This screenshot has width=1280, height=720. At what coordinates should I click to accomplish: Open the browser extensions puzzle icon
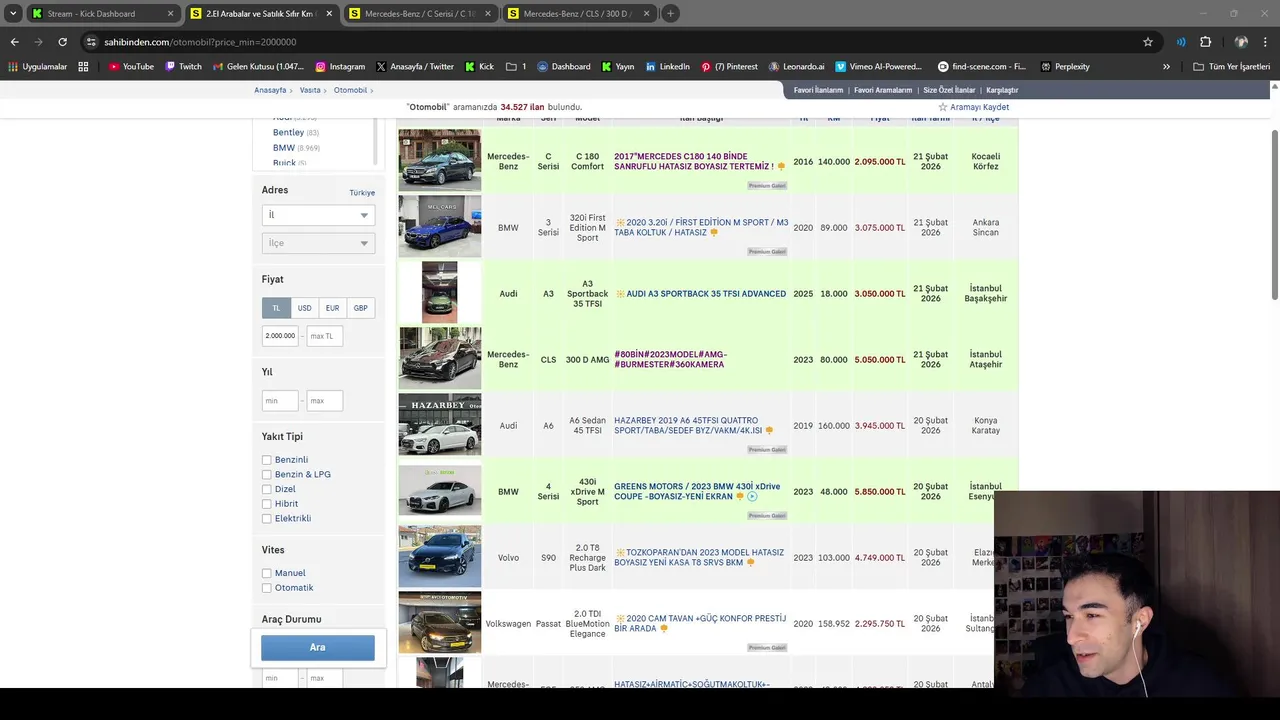1205,42
